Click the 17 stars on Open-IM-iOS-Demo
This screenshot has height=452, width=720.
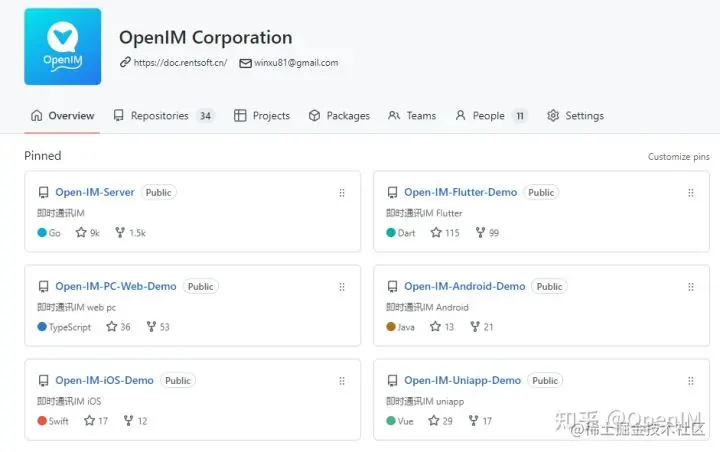click(96, 421)
